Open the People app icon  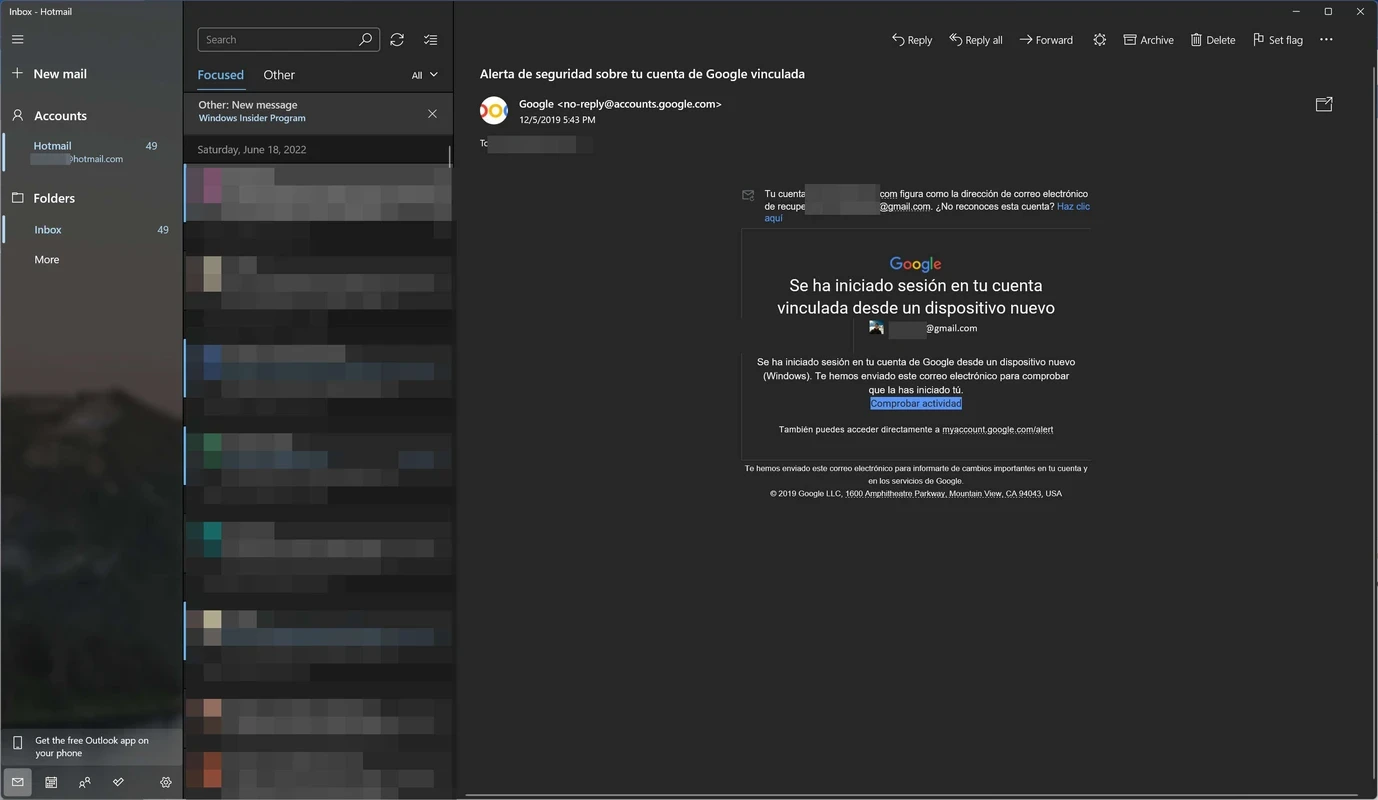click(85, 782)
